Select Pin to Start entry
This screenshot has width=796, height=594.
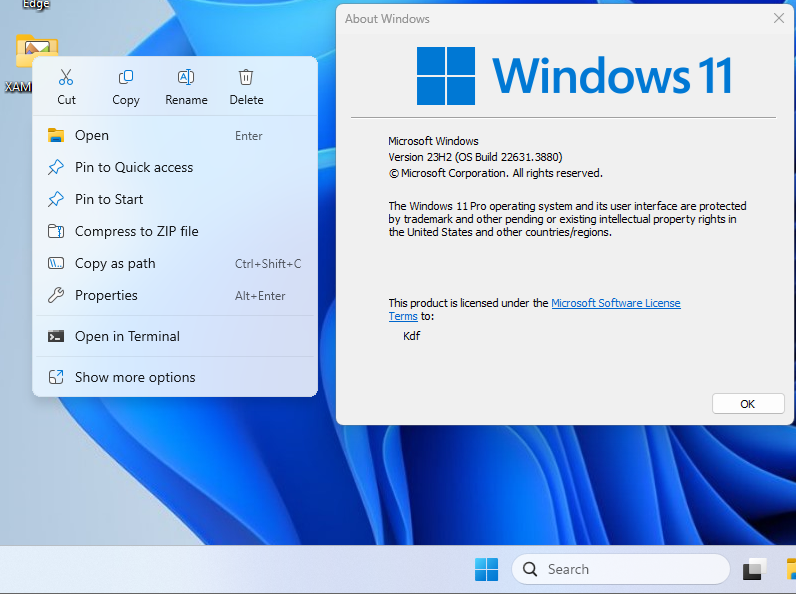(175, 200)
